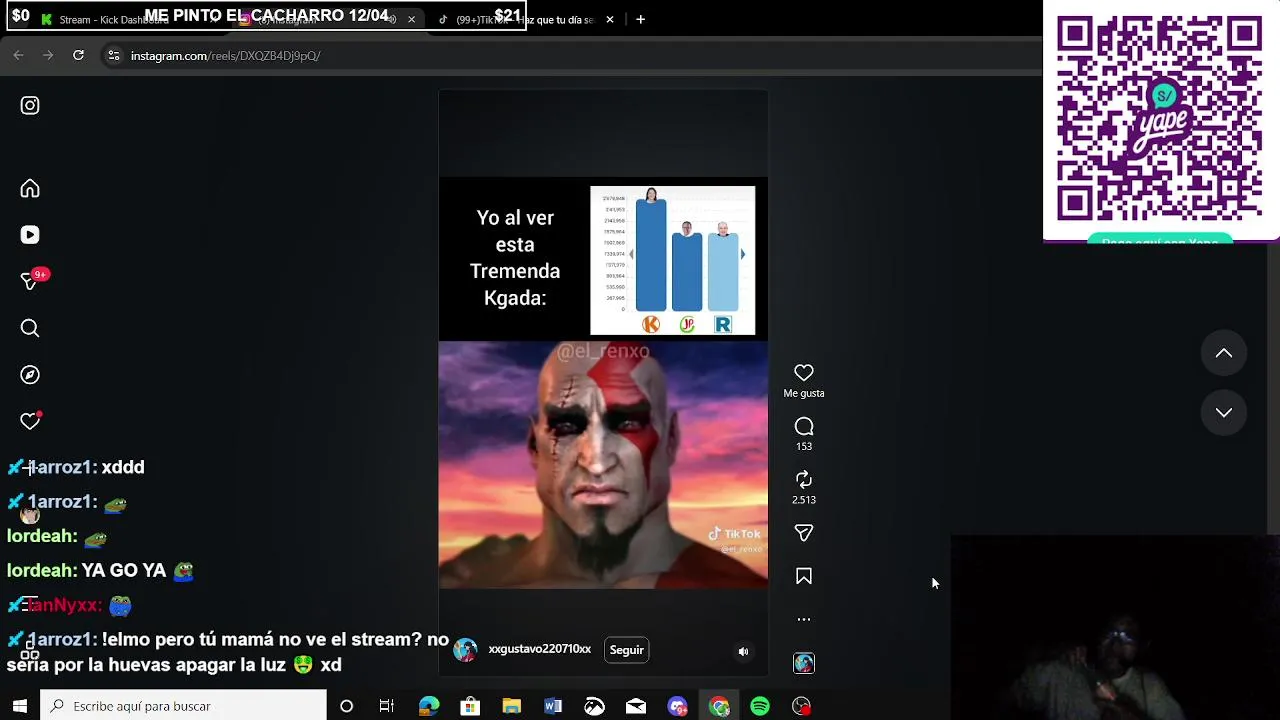This screenshot has width=1280, height=720.
Task: Open Cortana circle on taskbar
Action: [x=346, y=706]
